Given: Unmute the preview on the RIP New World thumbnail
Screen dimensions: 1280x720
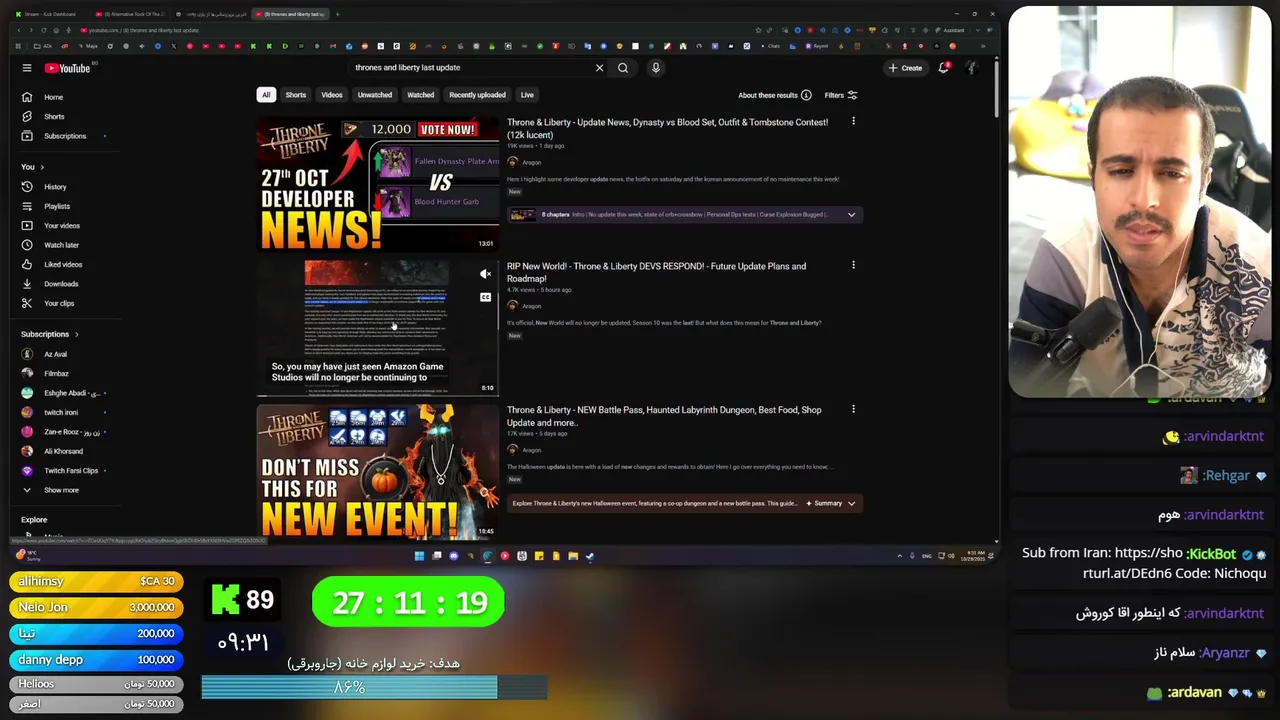Looking at the screenshot, I should pos(485,274).
